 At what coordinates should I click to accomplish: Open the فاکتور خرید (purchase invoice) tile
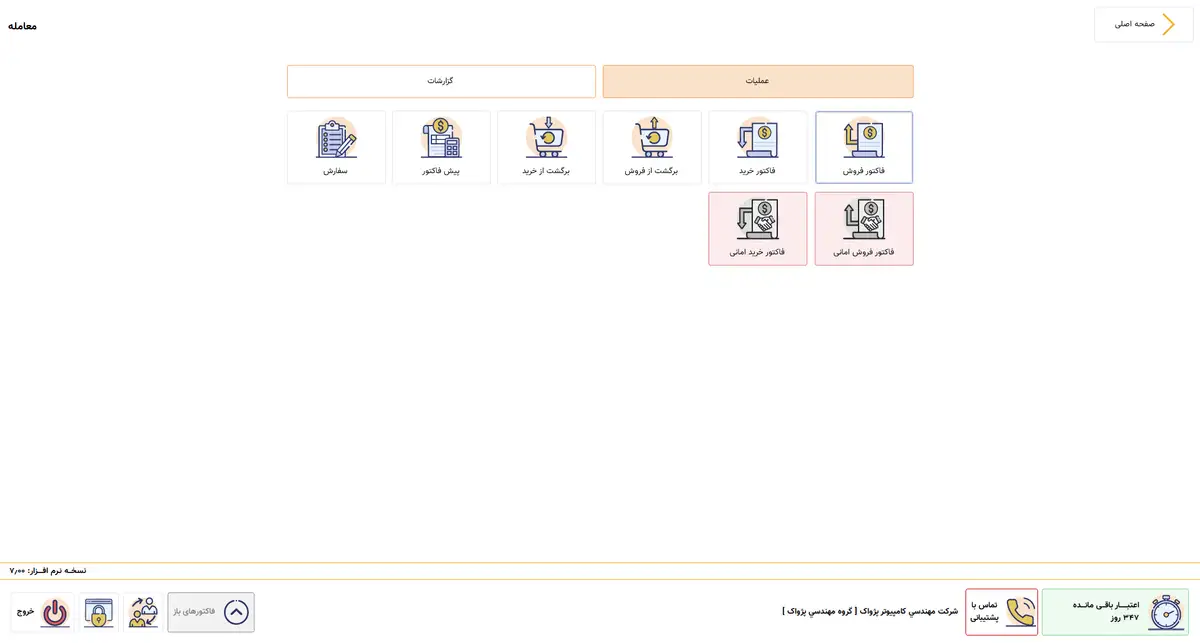click(x=757, y=147)
